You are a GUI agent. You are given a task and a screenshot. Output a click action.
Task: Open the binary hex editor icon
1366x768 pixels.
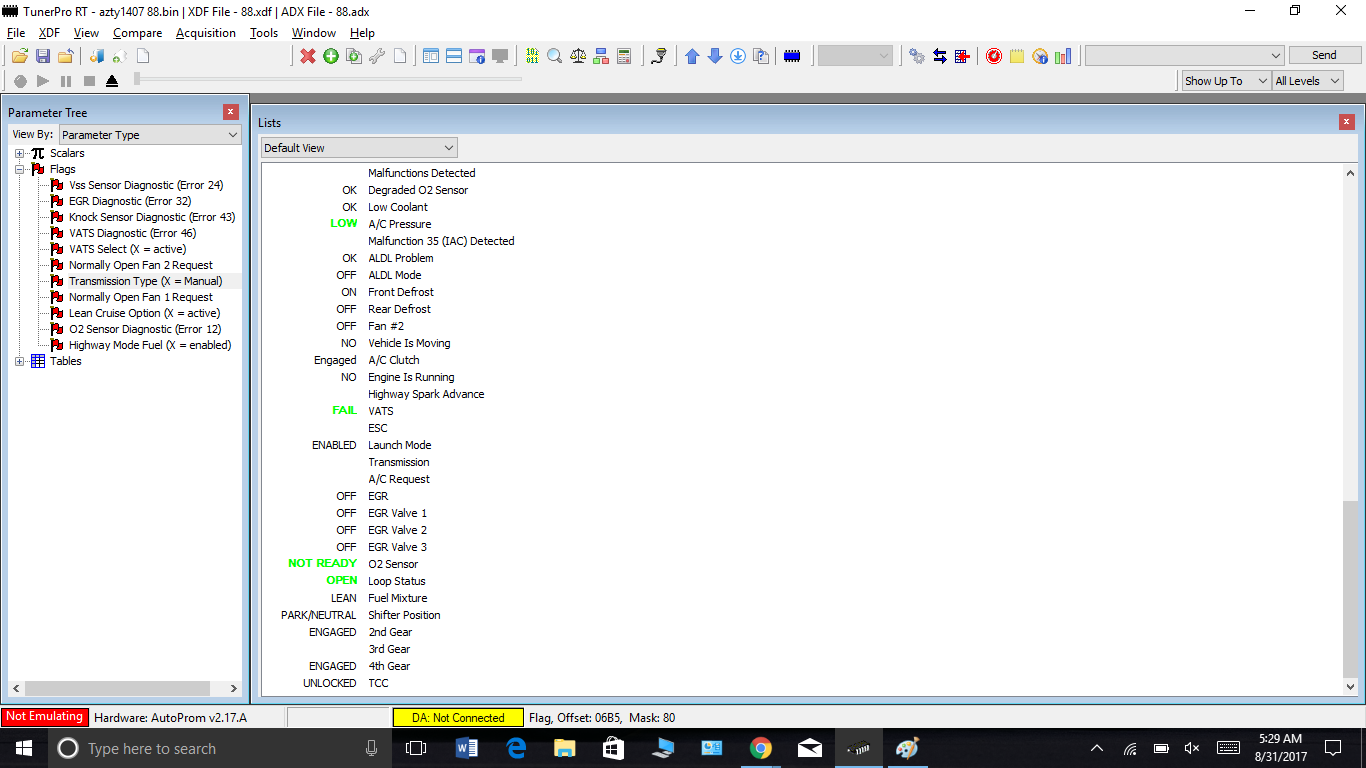point(532,56)
